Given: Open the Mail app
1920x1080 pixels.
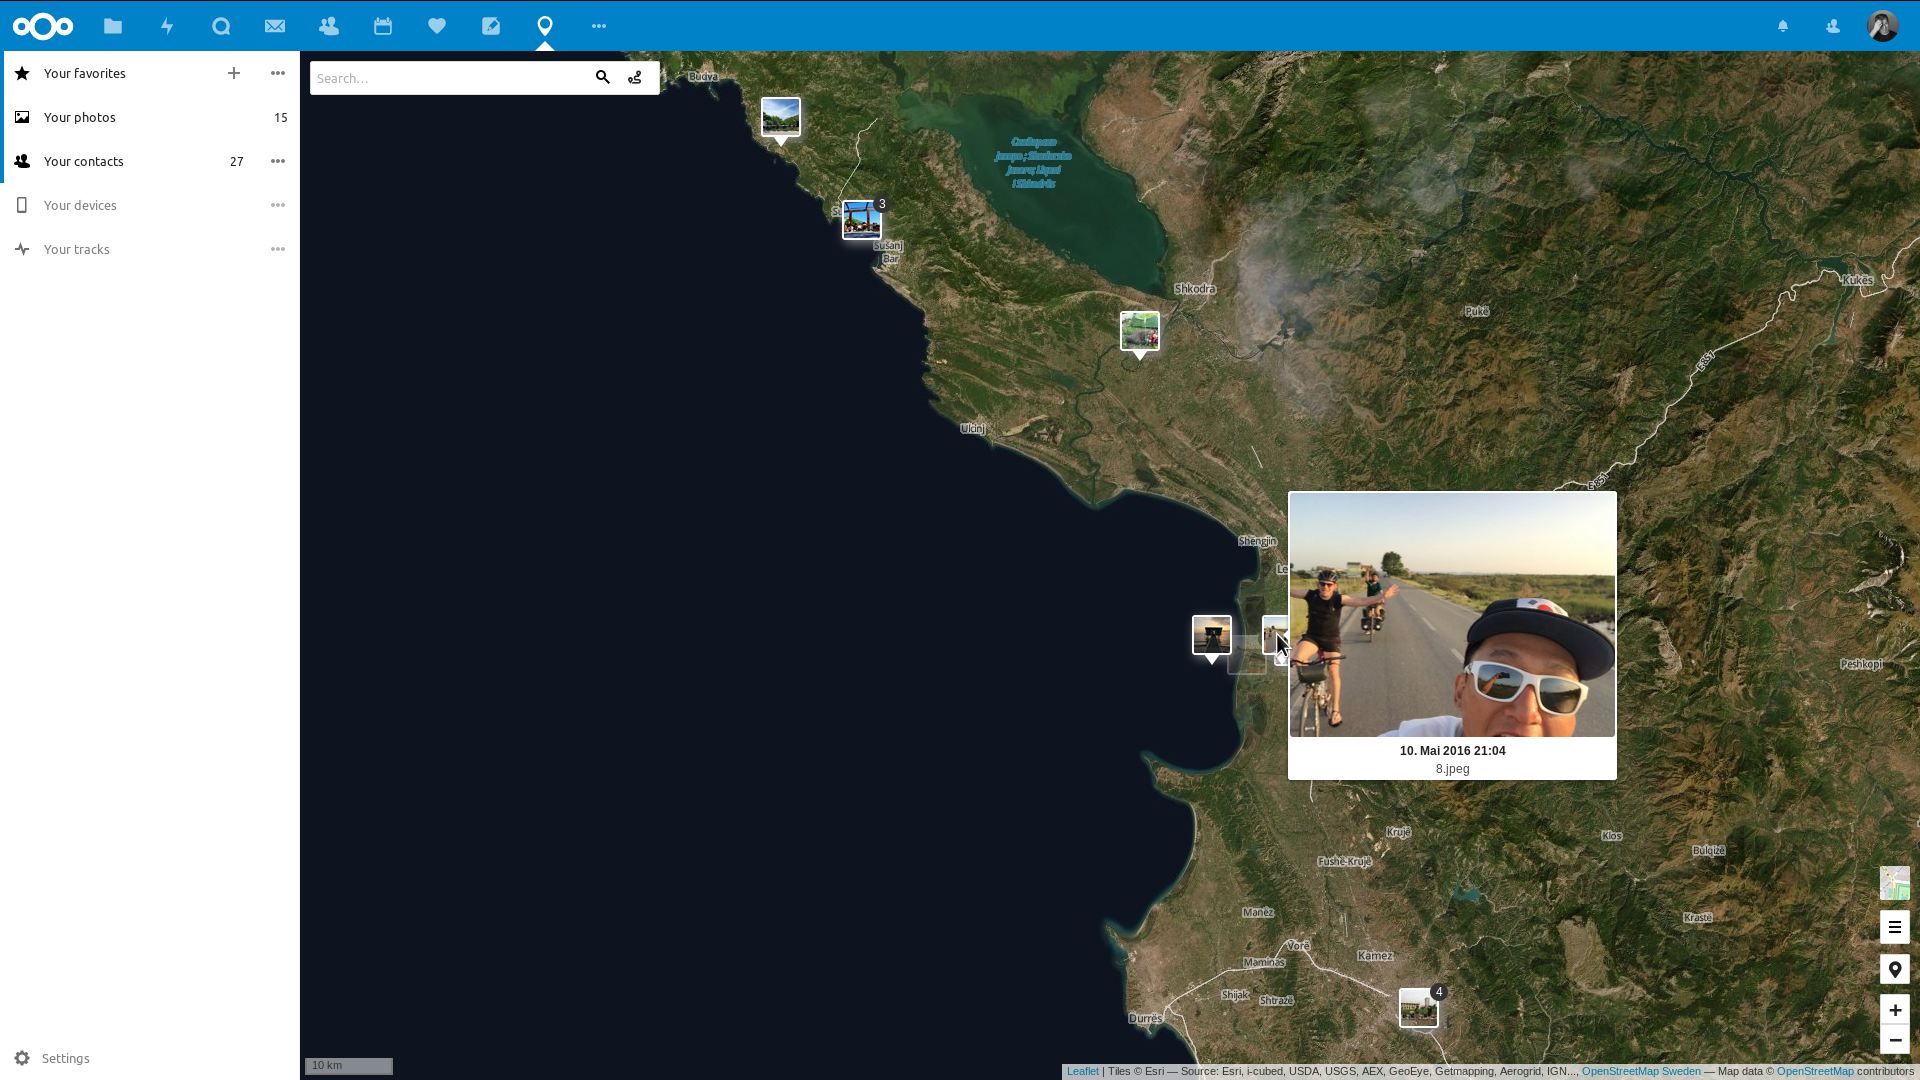Looking at the screenshot, I should click(275, 26).
